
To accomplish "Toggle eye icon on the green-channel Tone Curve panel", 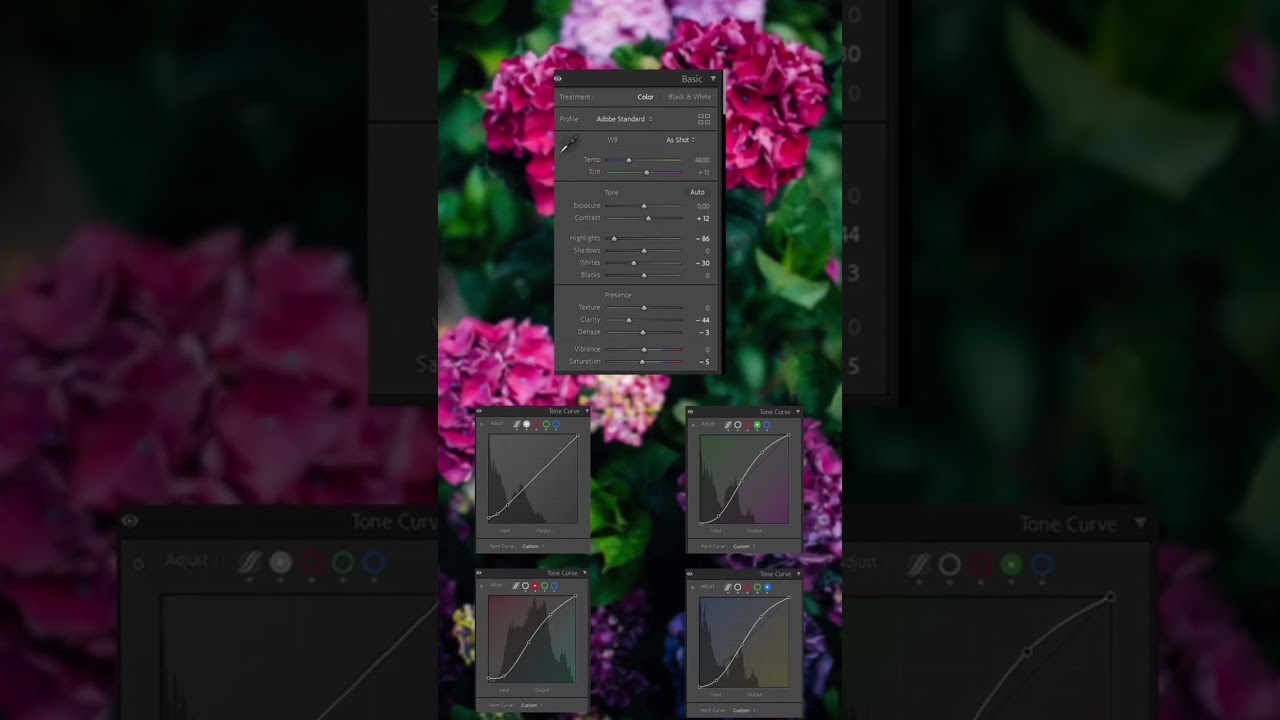I will 690,411.
